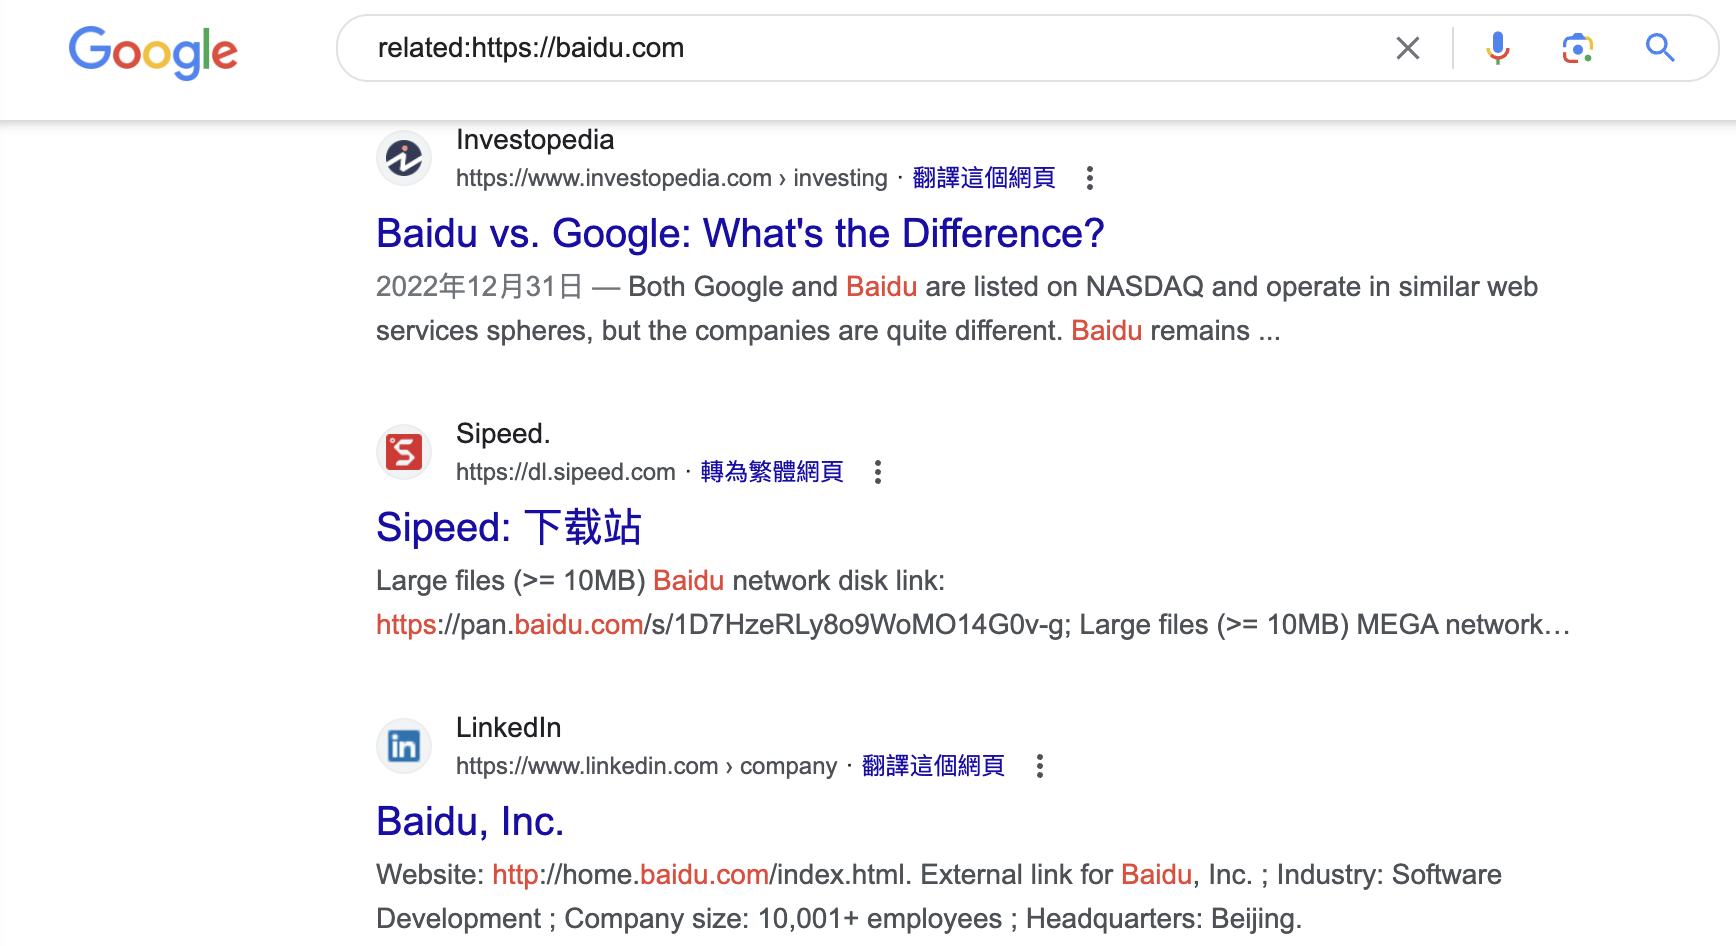The image size is (1736, 946).
Task: Open "Baidu vs. Google: What's the Difference?" result
Action: click(x=740, y=233)
